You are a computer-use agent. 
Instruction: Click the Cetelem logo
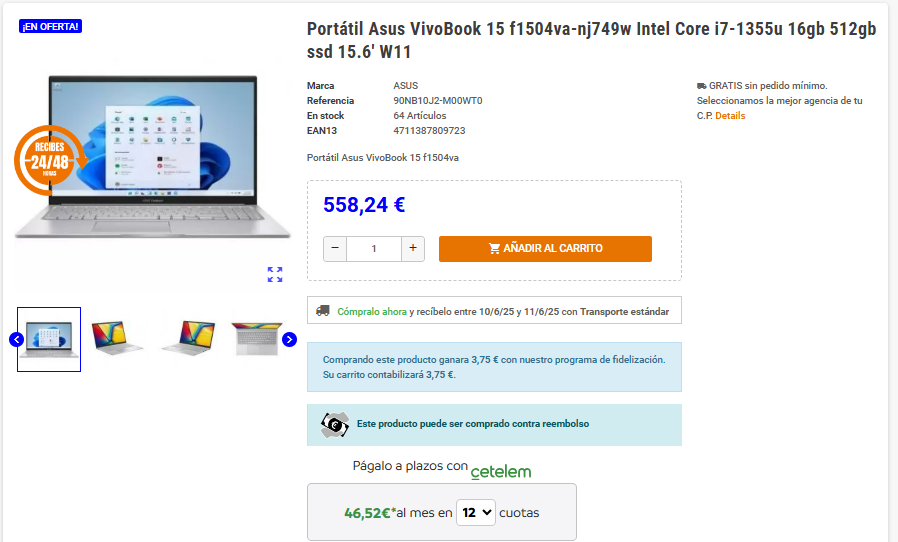[x=501, y=472]
